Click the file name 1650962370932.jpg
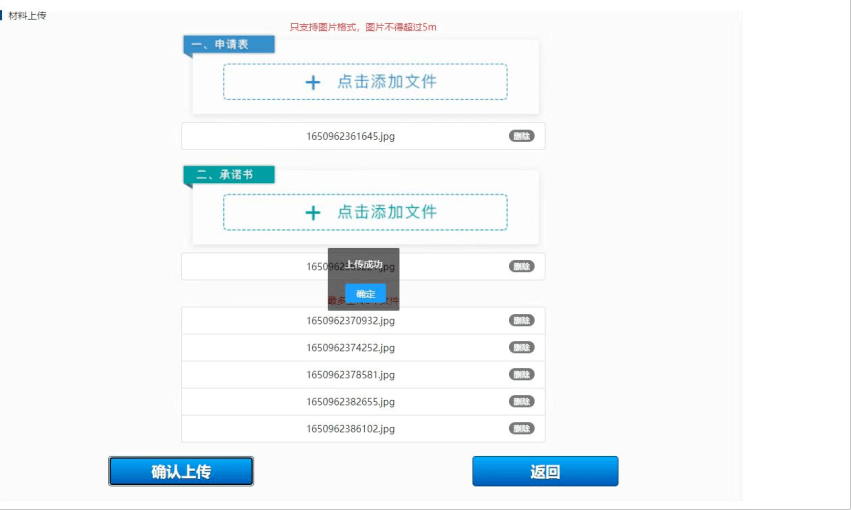 pos(350,321)
